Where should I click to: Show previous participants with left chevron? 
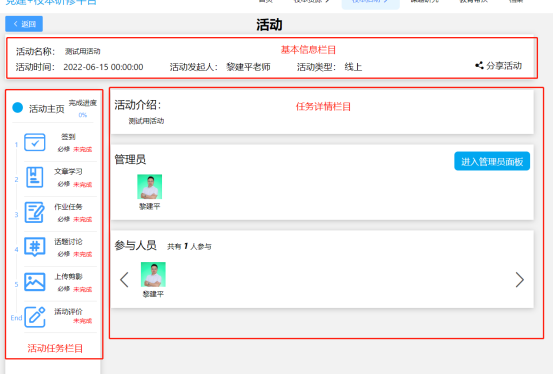click(124, 280)
